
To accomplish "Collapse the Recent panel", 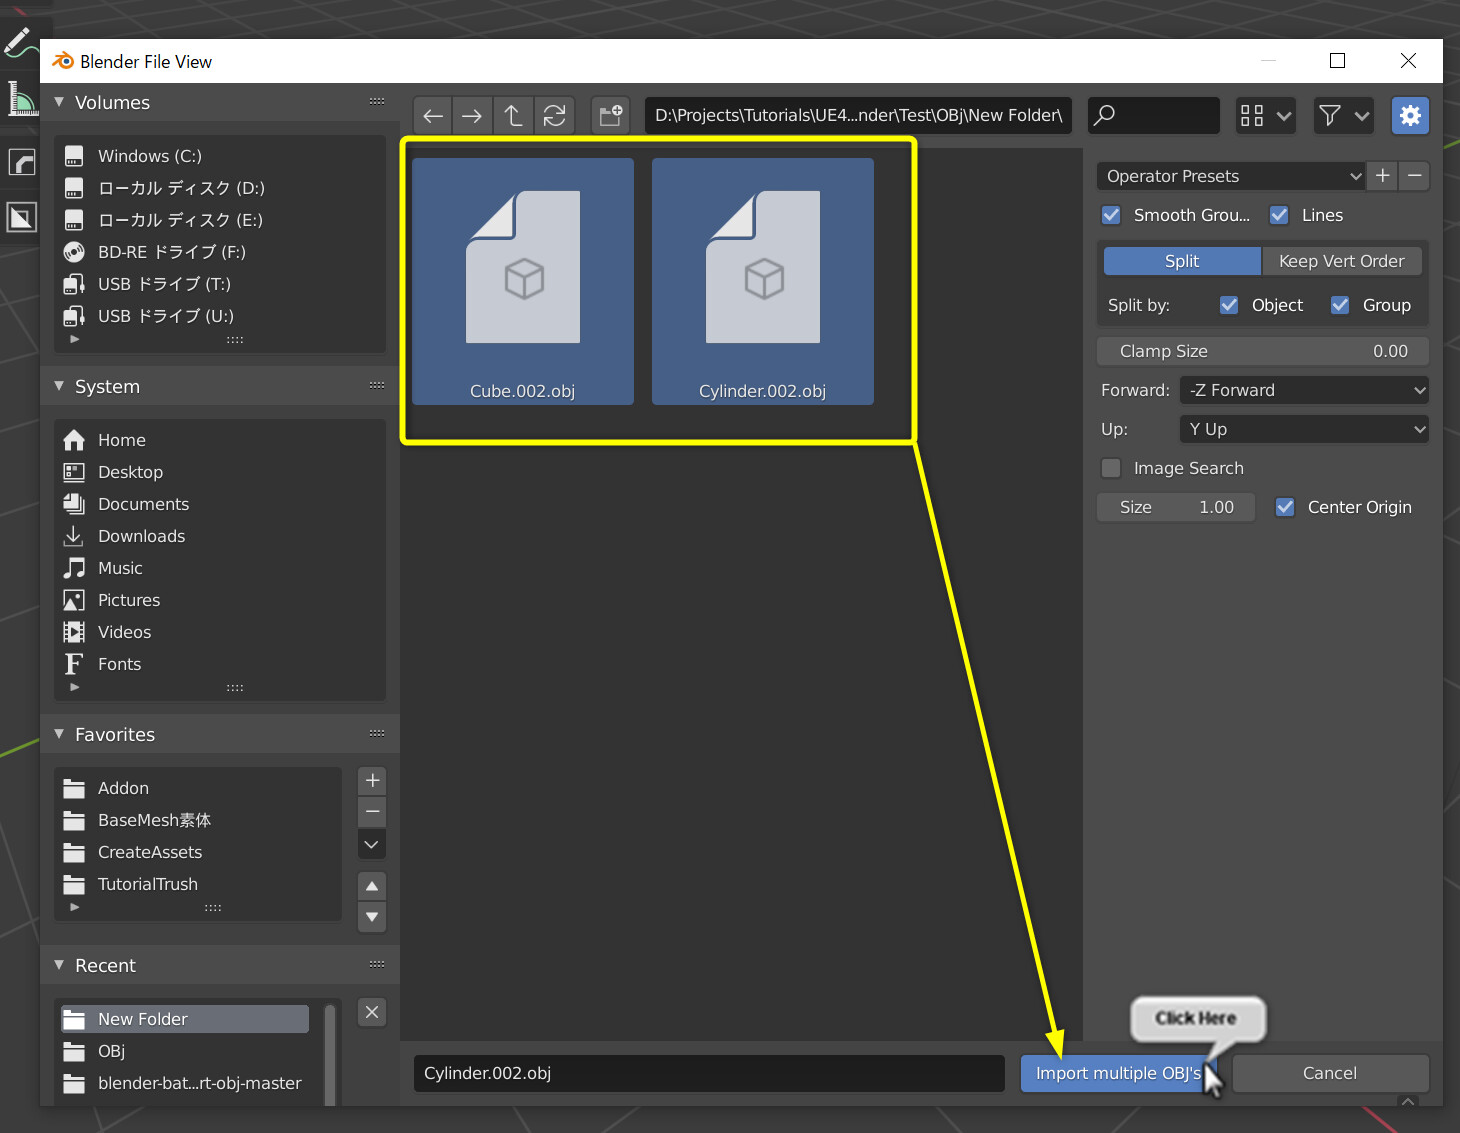I will click(x=59, y=965).
